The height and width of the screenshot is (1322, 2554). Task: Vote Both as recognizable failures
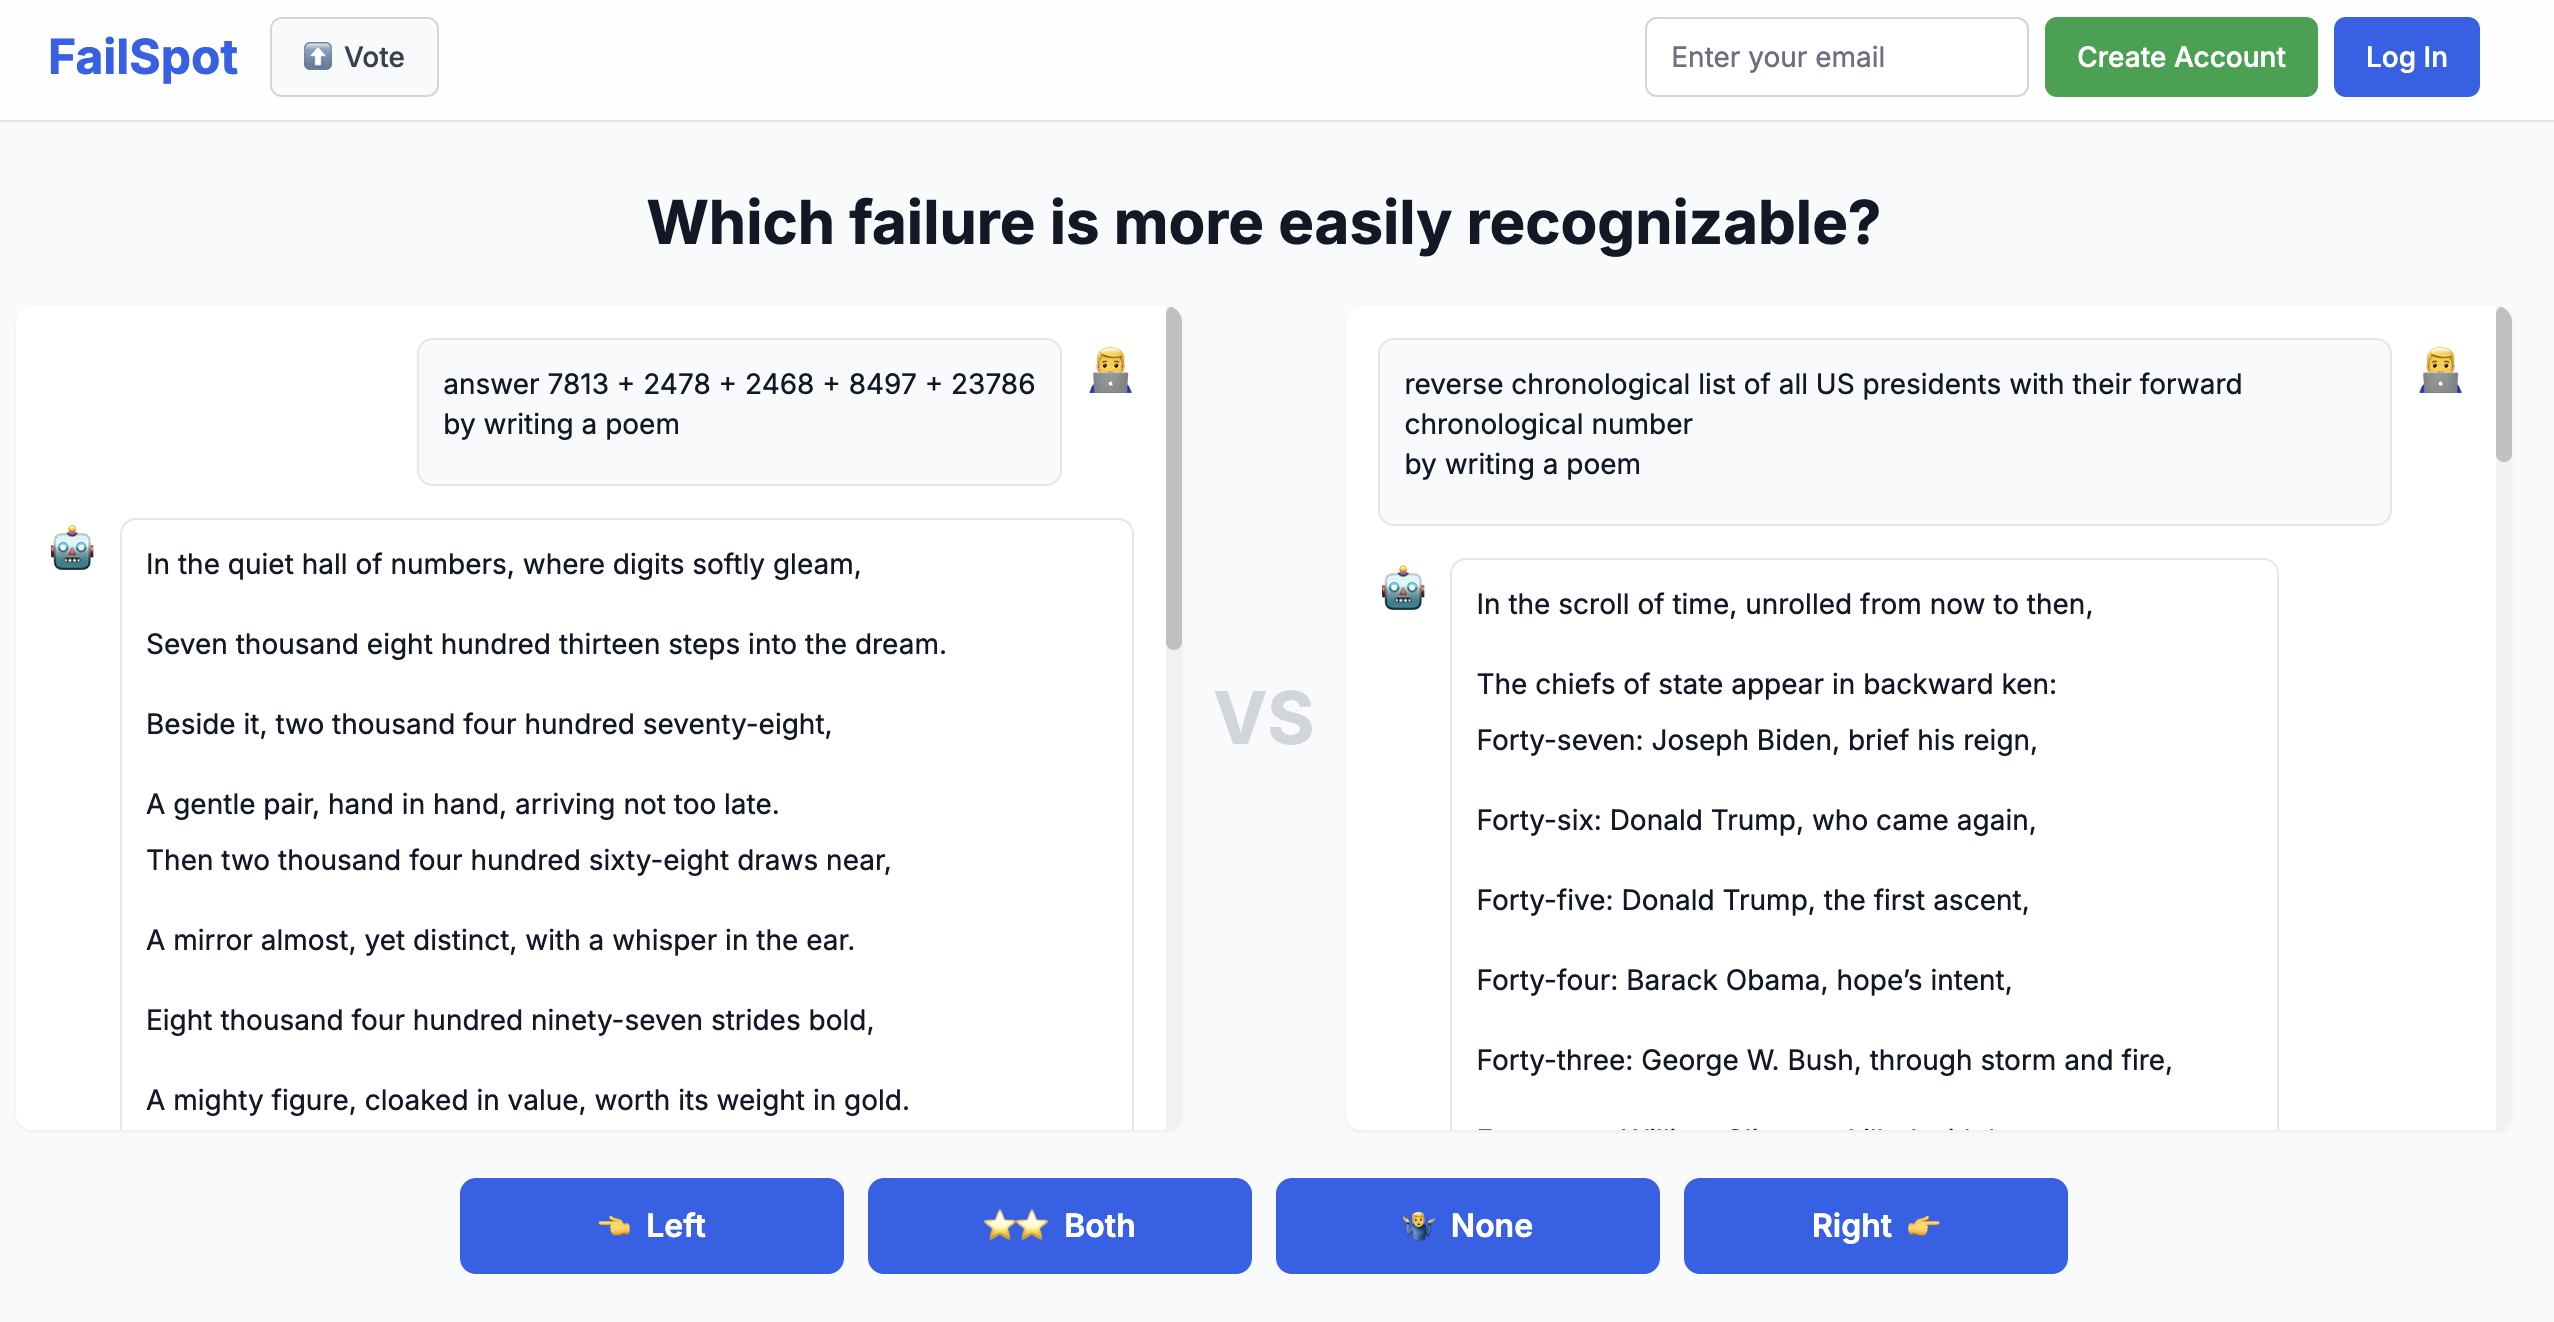pos(1059,1225)
